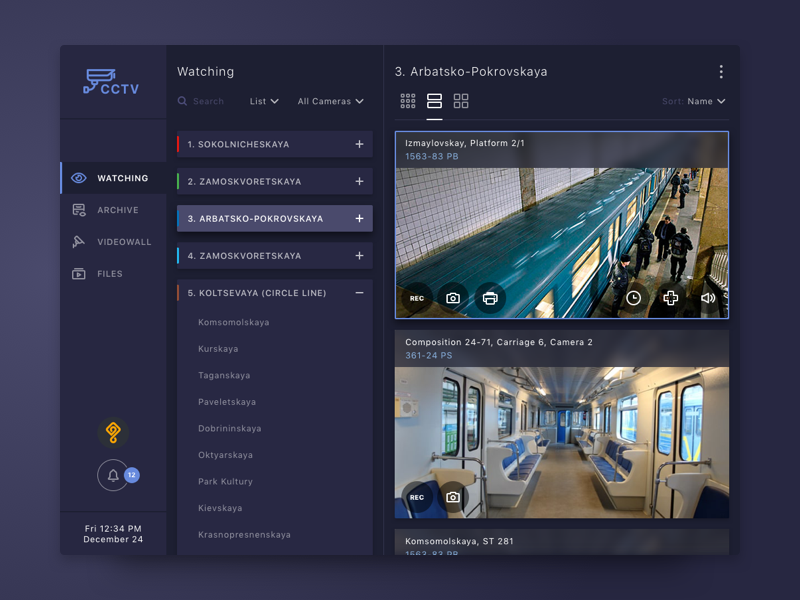The image size is (800, 600).
Task: Click the pan-move control on first camera
Action: coord(671,298)
